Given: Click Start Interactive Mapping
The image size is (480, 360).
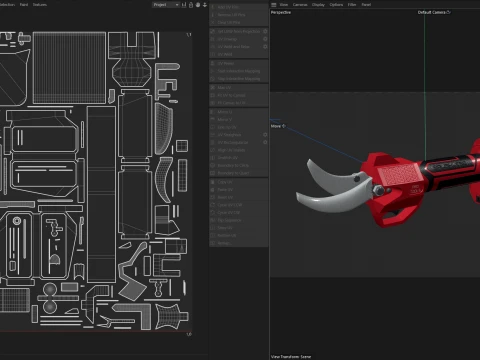Looking at the screenshot, I should tap(239, 71).
